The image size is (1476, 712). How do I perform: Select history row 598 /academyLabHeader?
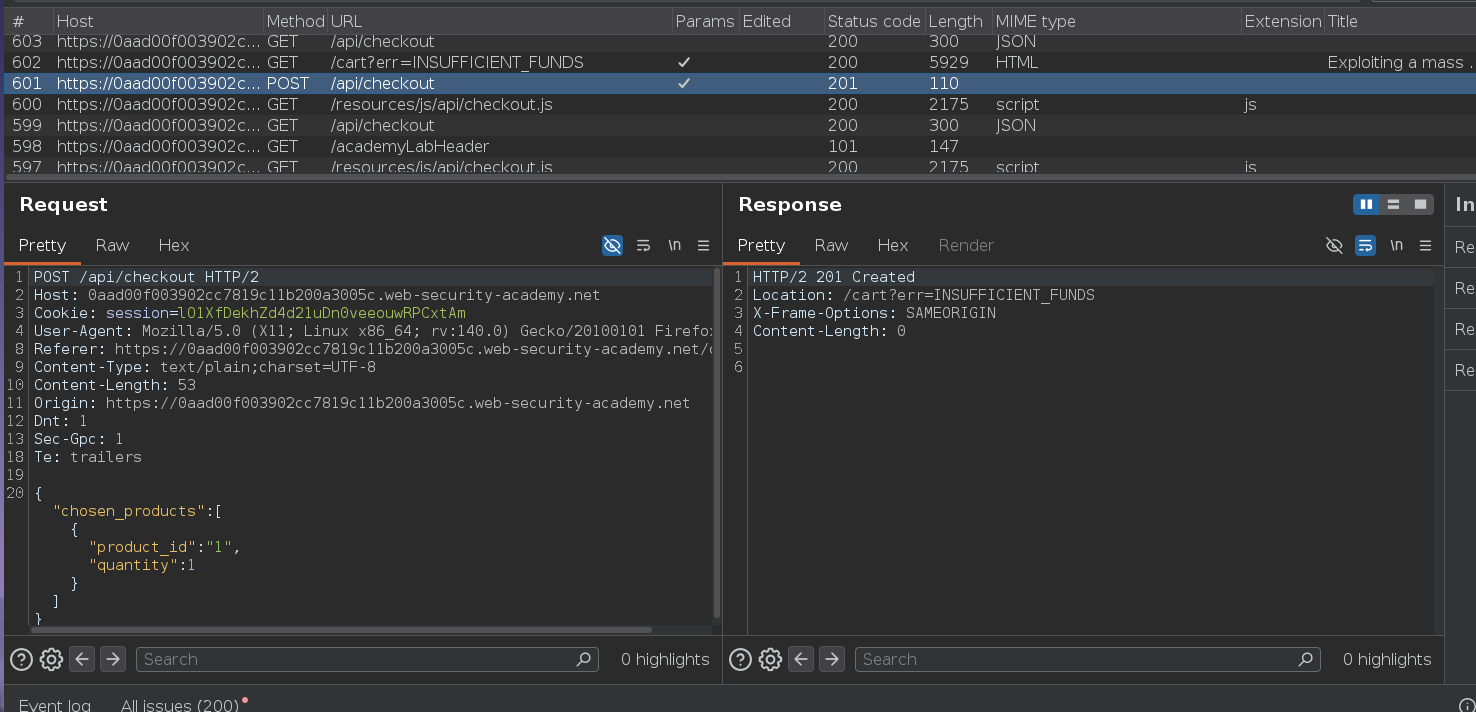point(738,146)
